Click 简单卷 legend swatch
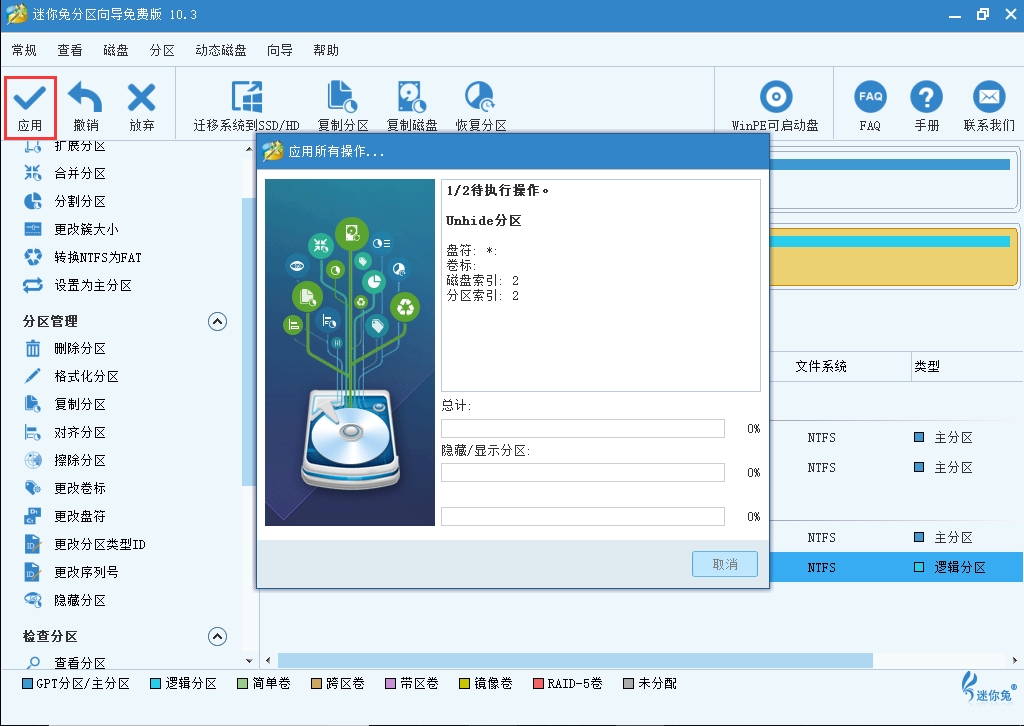Image resolution: width=1024 pixels, height=726 pixels. click(x=243, y=684)
